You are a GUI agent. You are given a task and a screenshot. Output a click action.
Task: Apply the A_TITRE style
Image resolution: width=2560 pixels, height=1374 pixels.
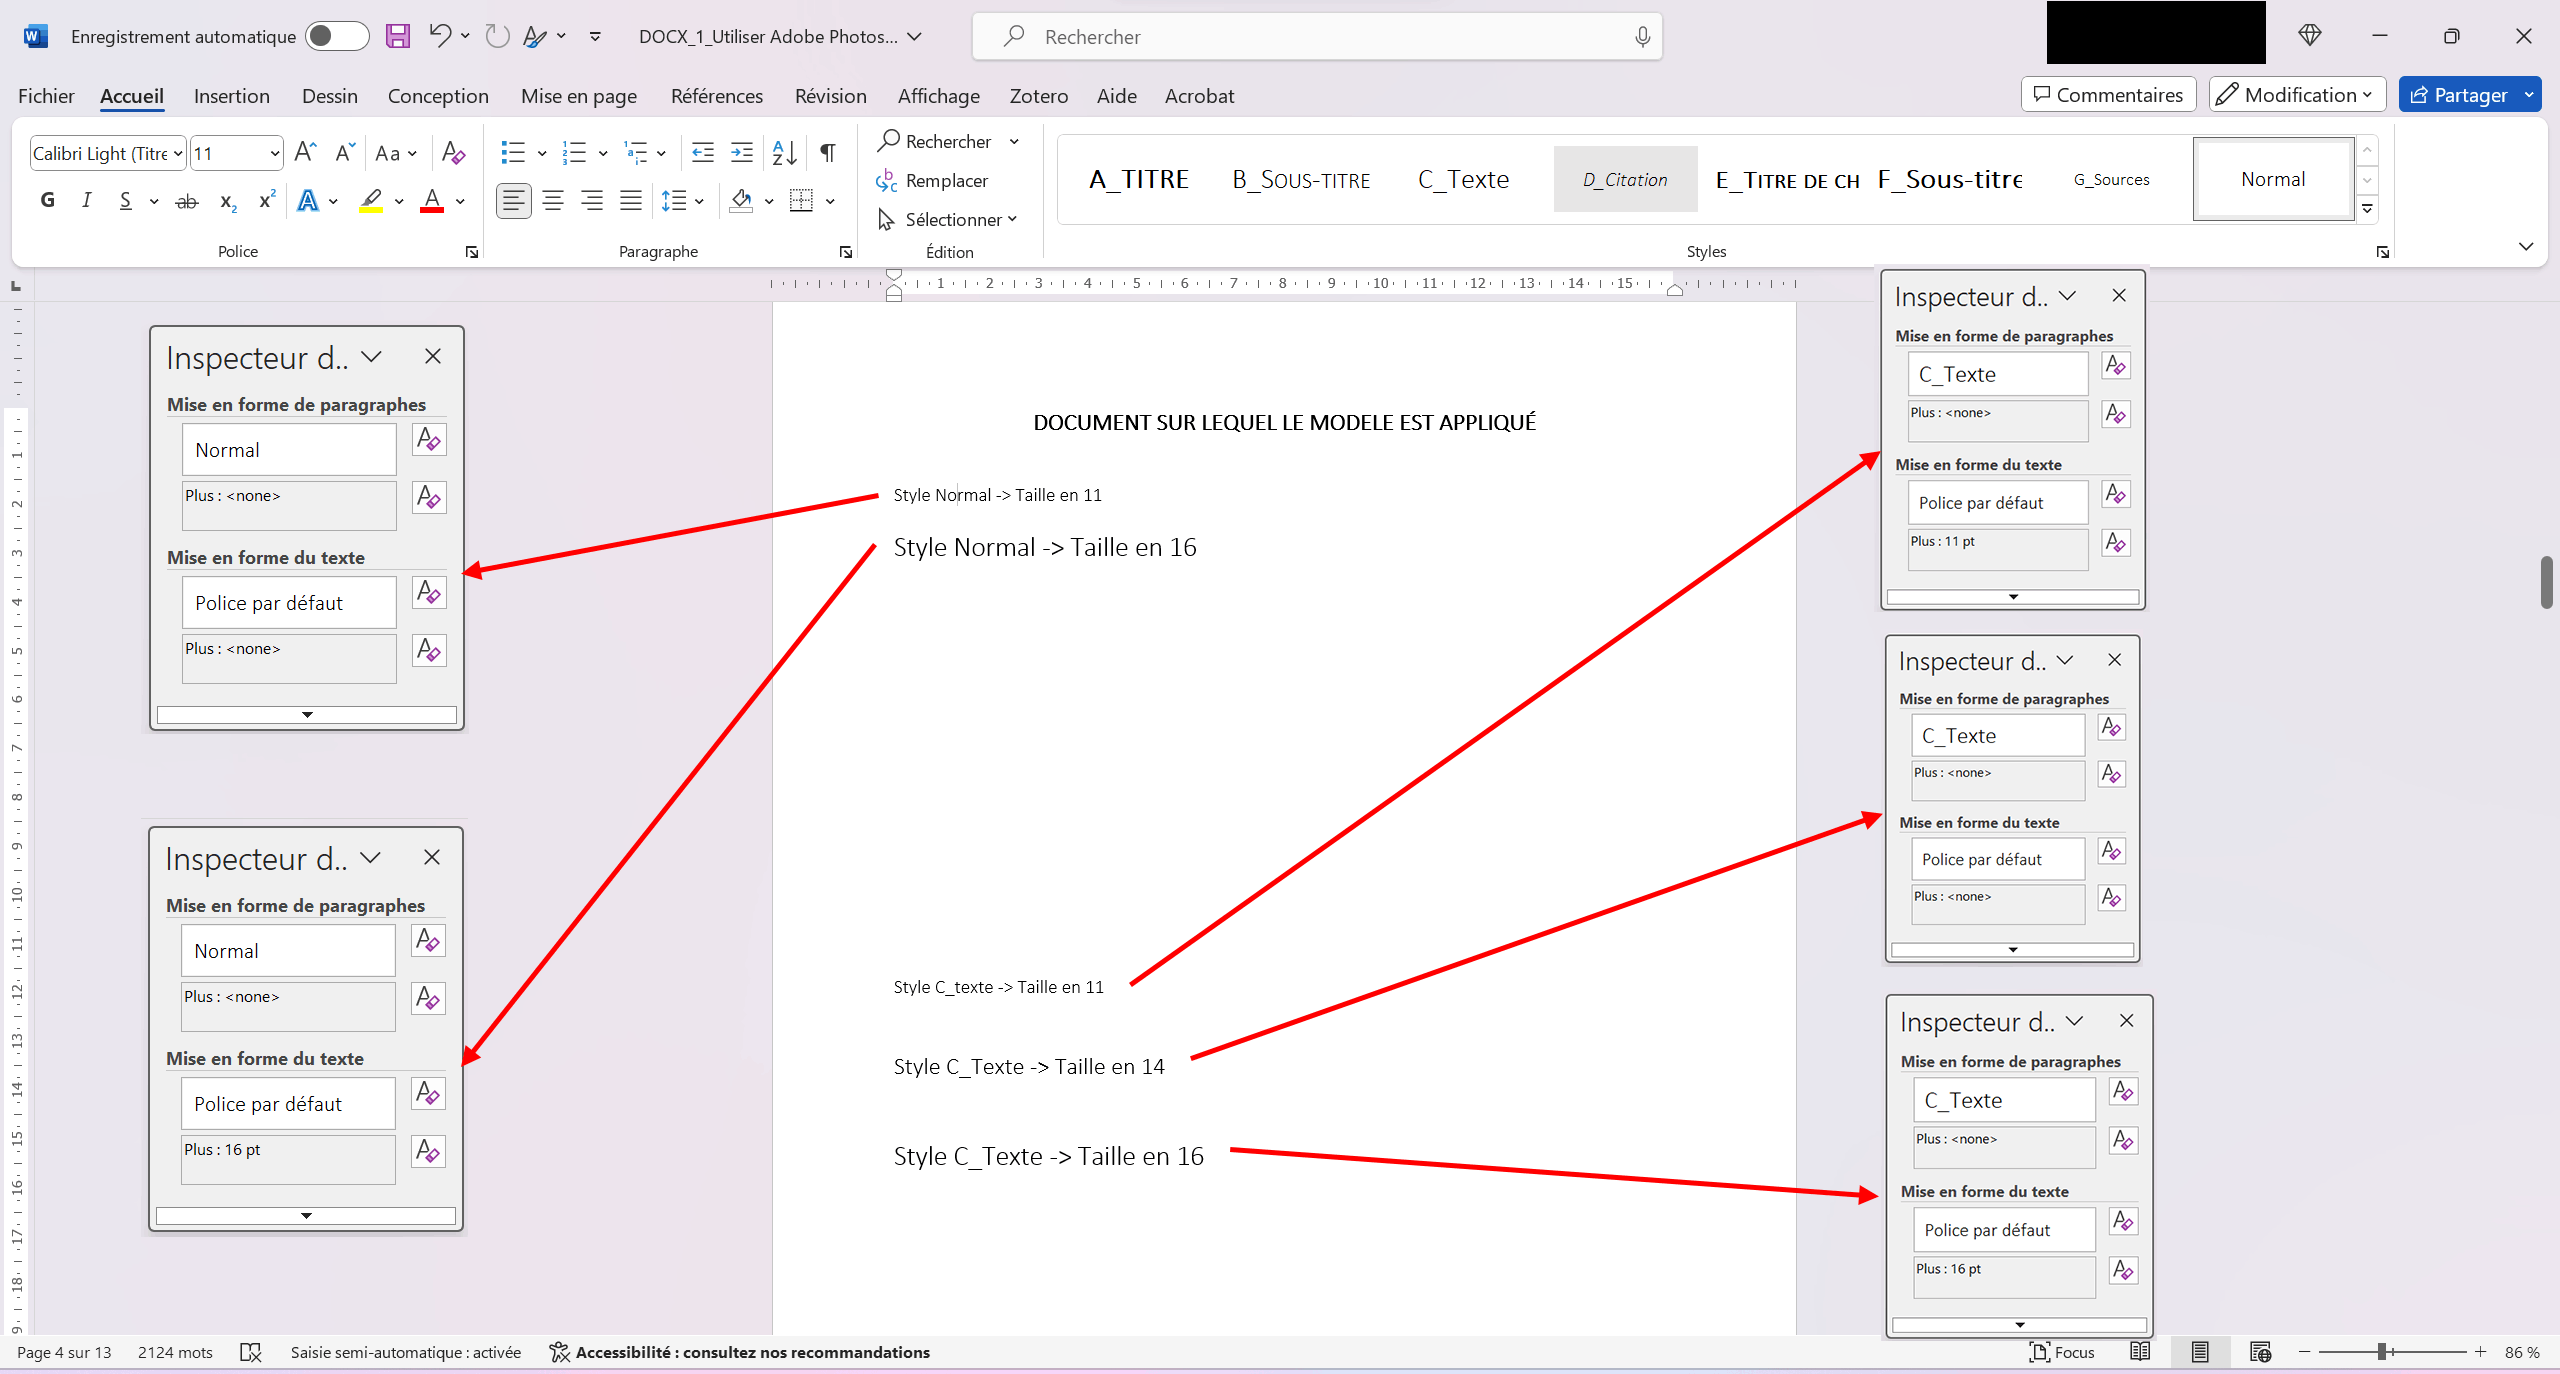coord(1139,179)
